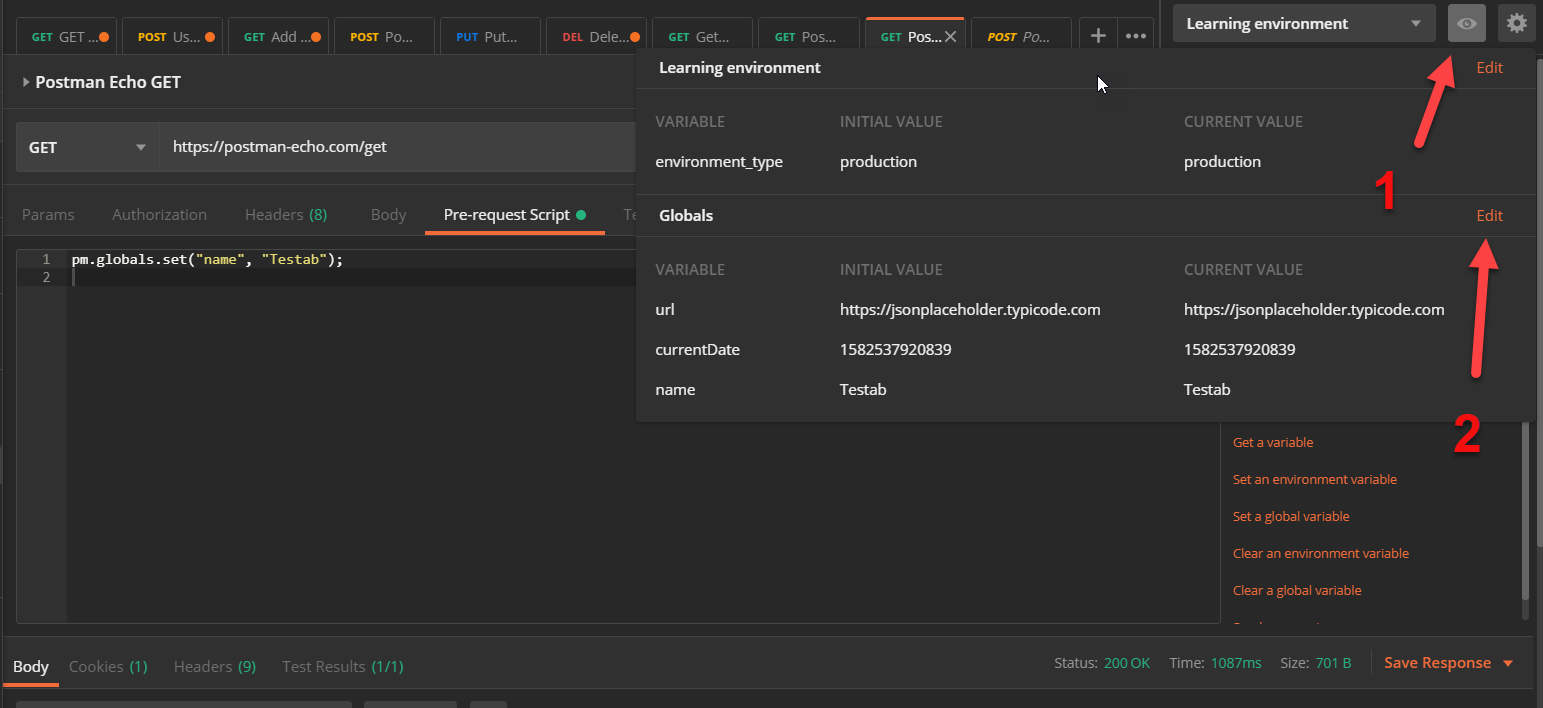Open the first GET GET... request tab
This screenshot has height=708, width=1543.
point(68,37)
